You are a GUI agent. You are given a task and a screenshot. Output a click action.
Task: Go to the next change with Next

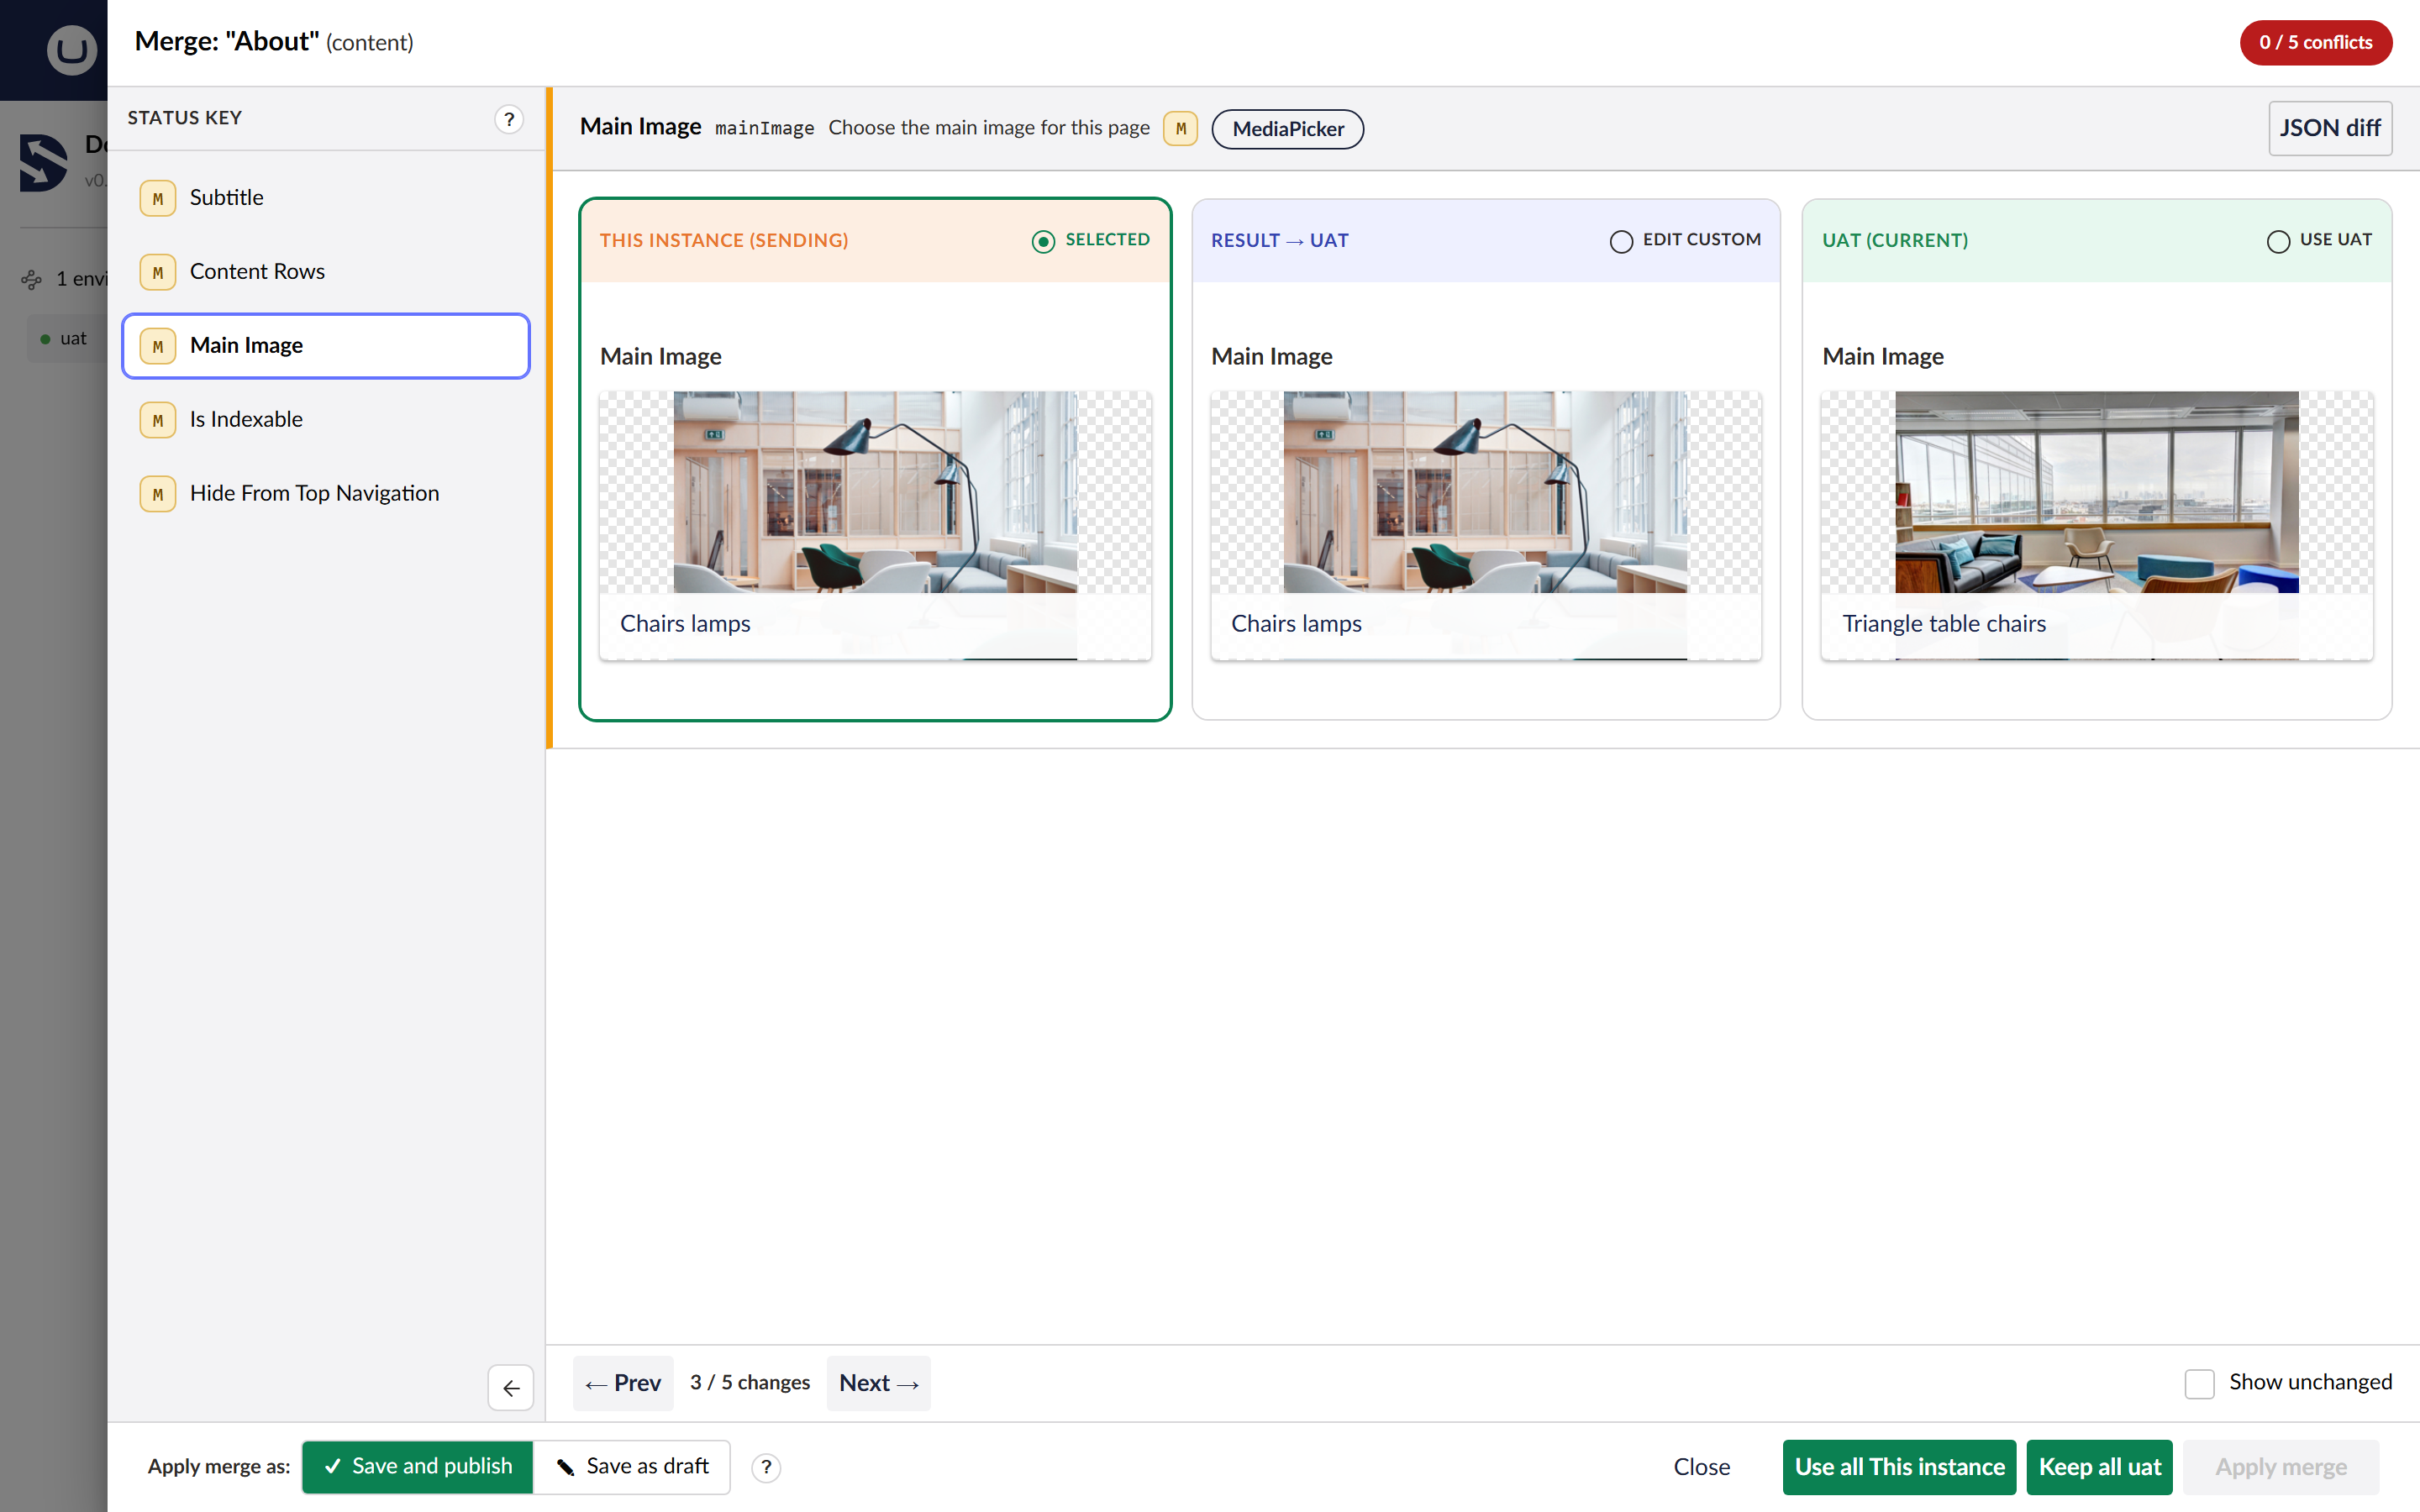(x=878, y=1383)
